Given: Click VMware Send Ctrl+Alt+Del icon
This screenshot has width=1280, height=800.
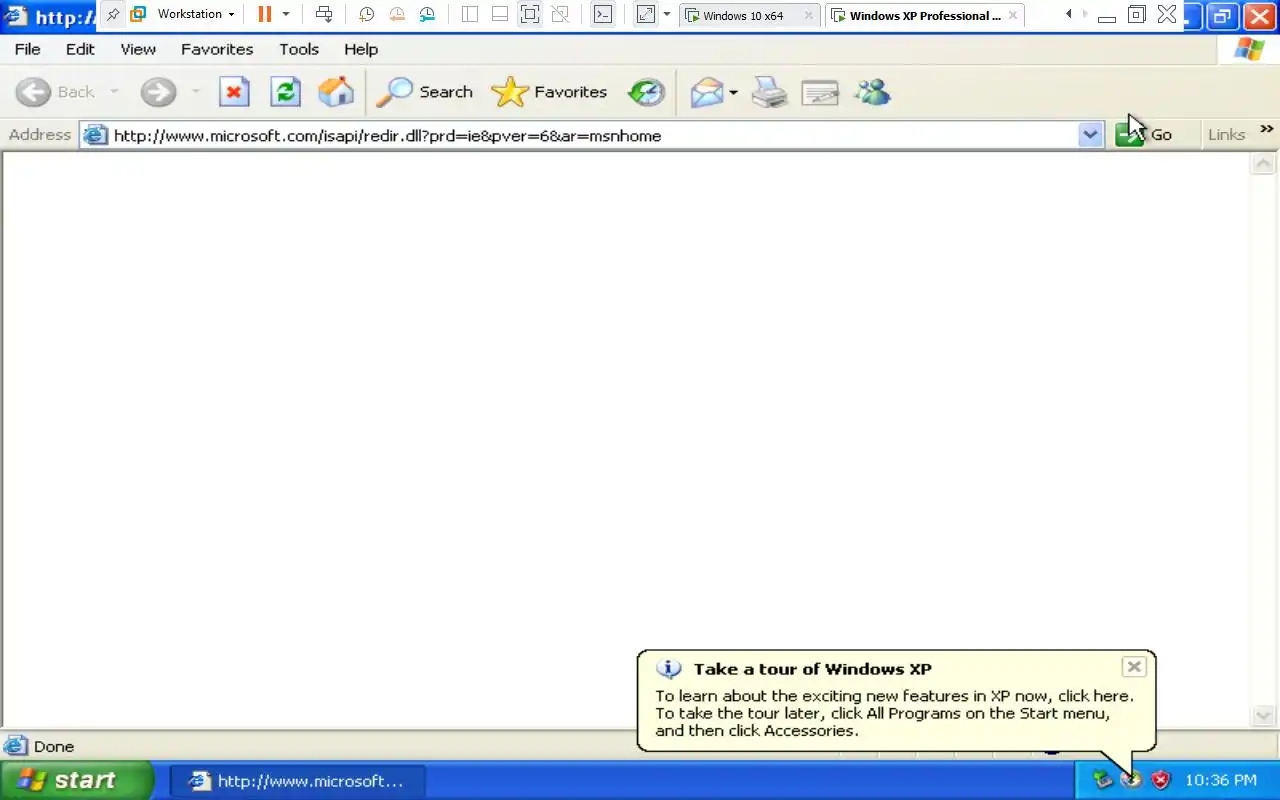Looking at the screenshot, I should click(324, 14).
